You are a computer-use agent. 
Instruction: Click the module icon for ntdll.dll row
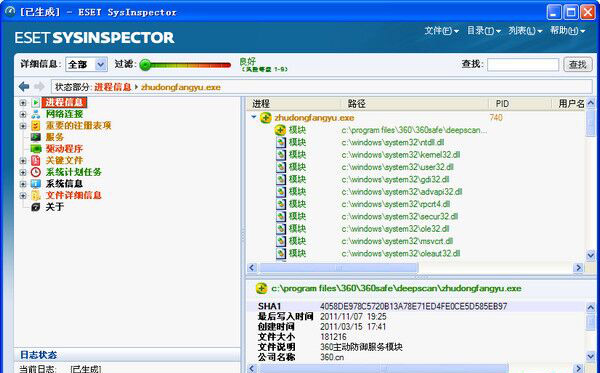pos(281,143)
